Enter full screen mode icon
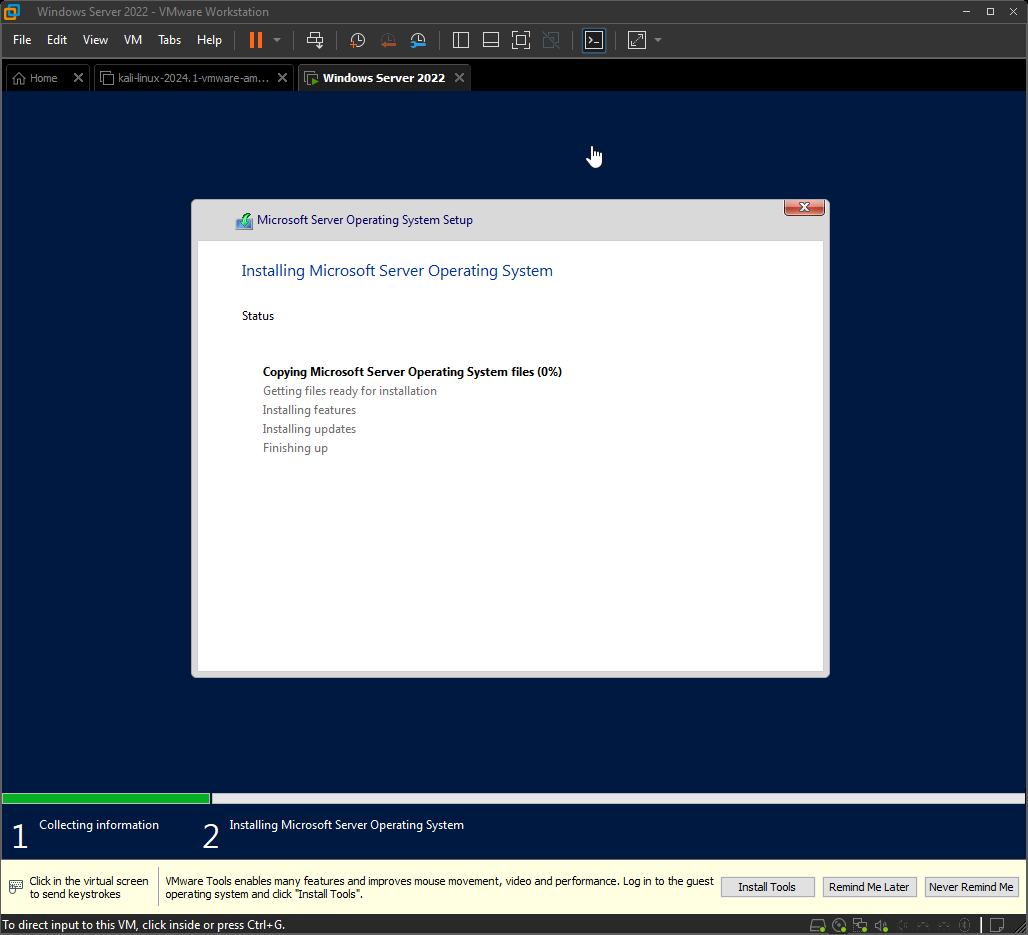The height and width of the screenshot is (935, 1028). [x=521, y=40]
